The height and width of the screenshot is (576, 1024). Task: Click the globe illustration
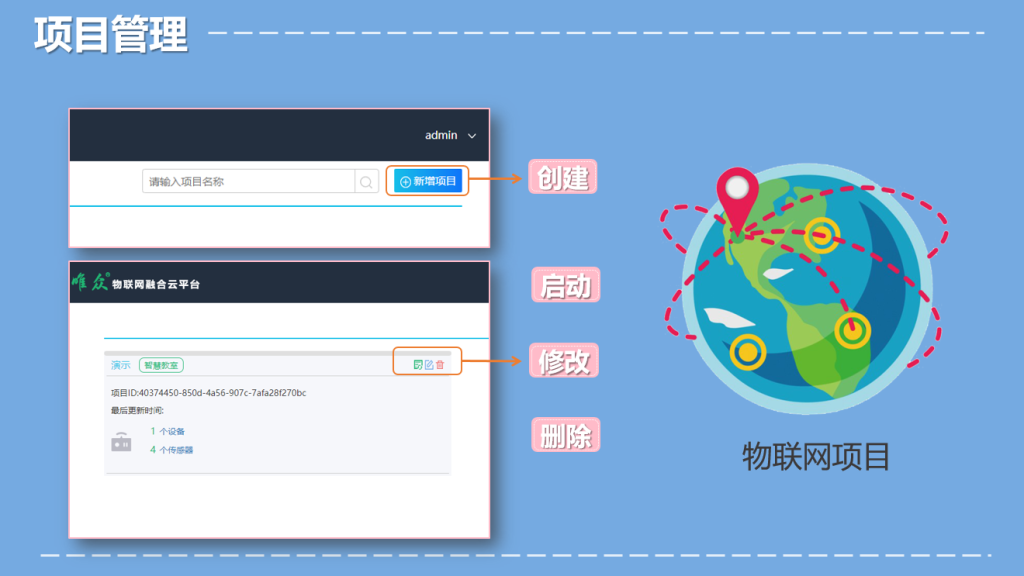(x=808, y=290)
